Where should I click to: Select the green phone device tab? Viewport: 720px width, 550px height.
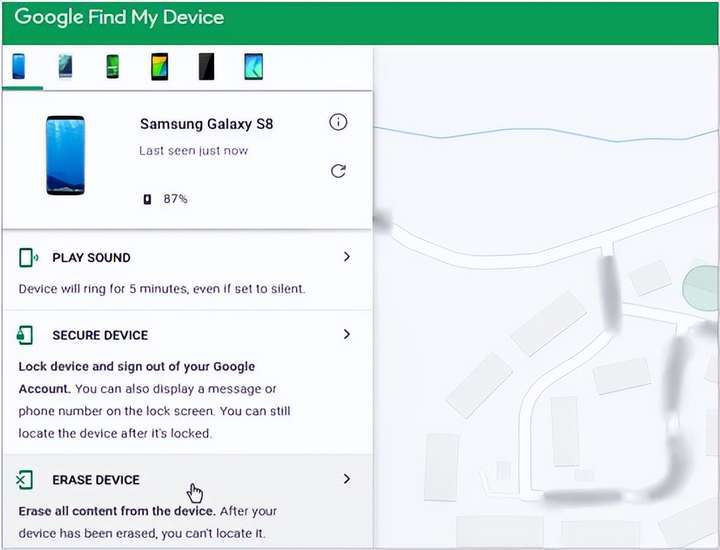(112, 67)
